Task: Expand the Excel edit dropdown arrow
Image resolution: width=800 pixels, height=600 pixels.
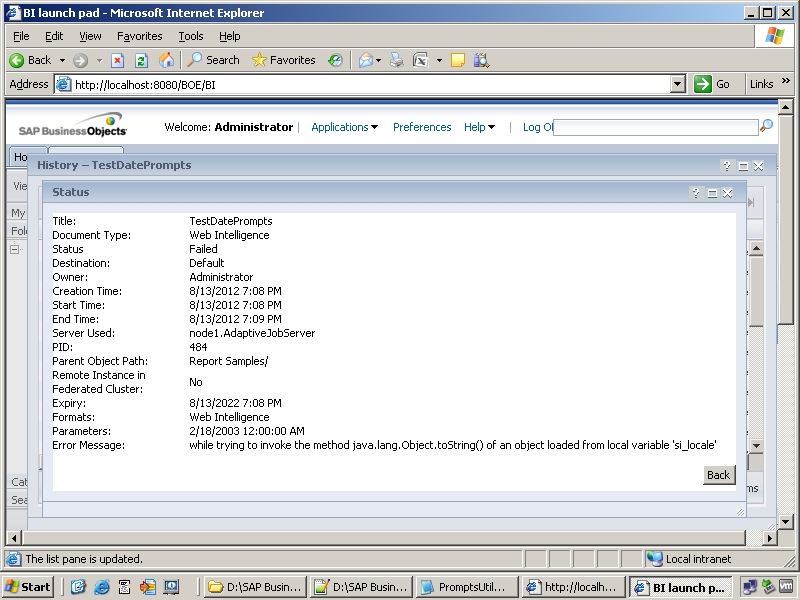Action: coord(439,61)
